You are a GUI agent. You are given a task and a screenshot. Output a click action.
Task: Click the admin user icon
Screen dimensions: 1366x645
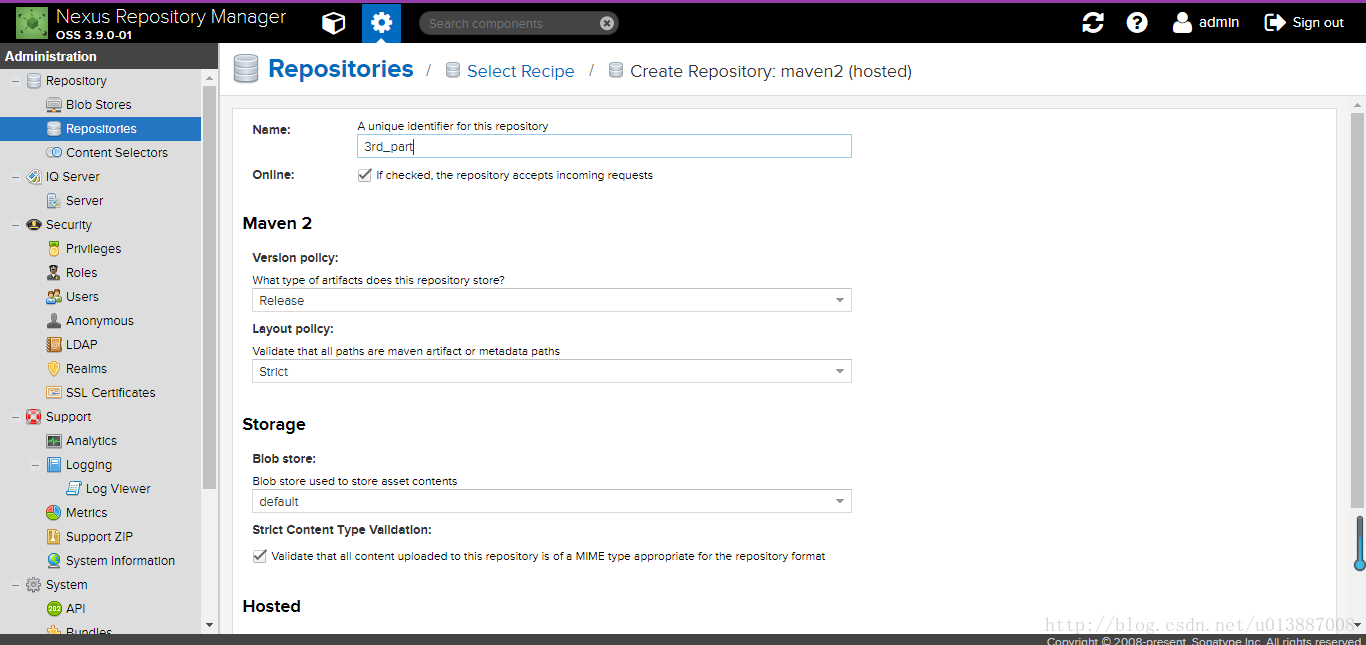(x=1182, y=22)
